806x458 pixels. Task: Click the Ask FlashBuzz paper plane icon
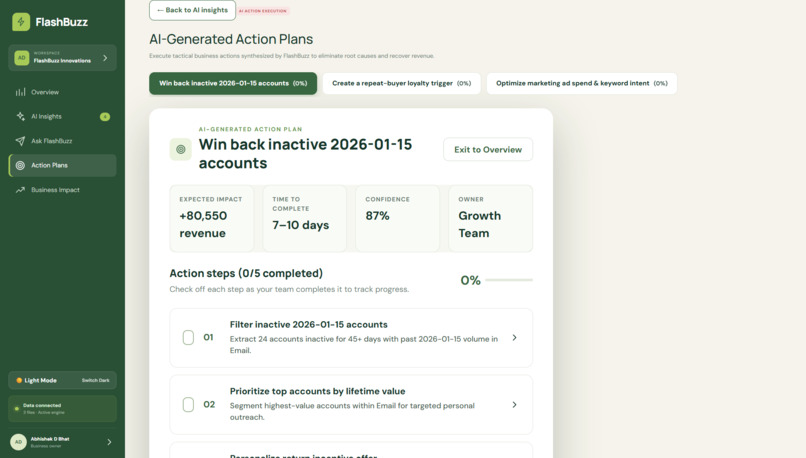20,141
